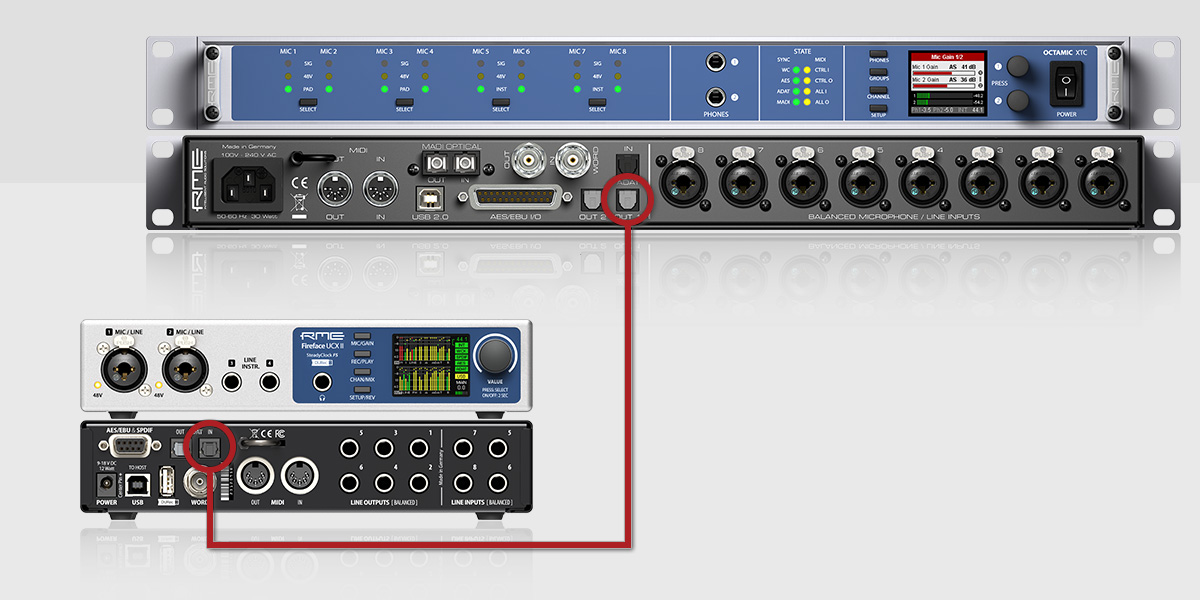Push the SELECT button under MIC 3/4

click(404, 102)
